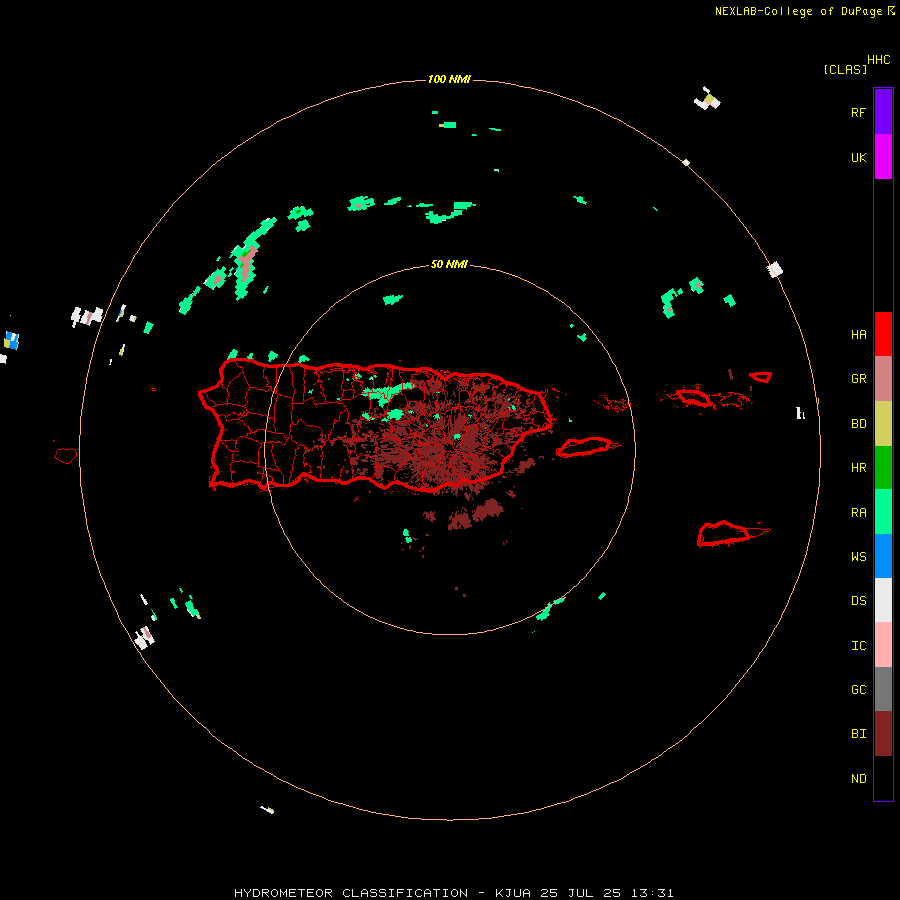Click the [CLAS] units label

[x=845, y=69]
